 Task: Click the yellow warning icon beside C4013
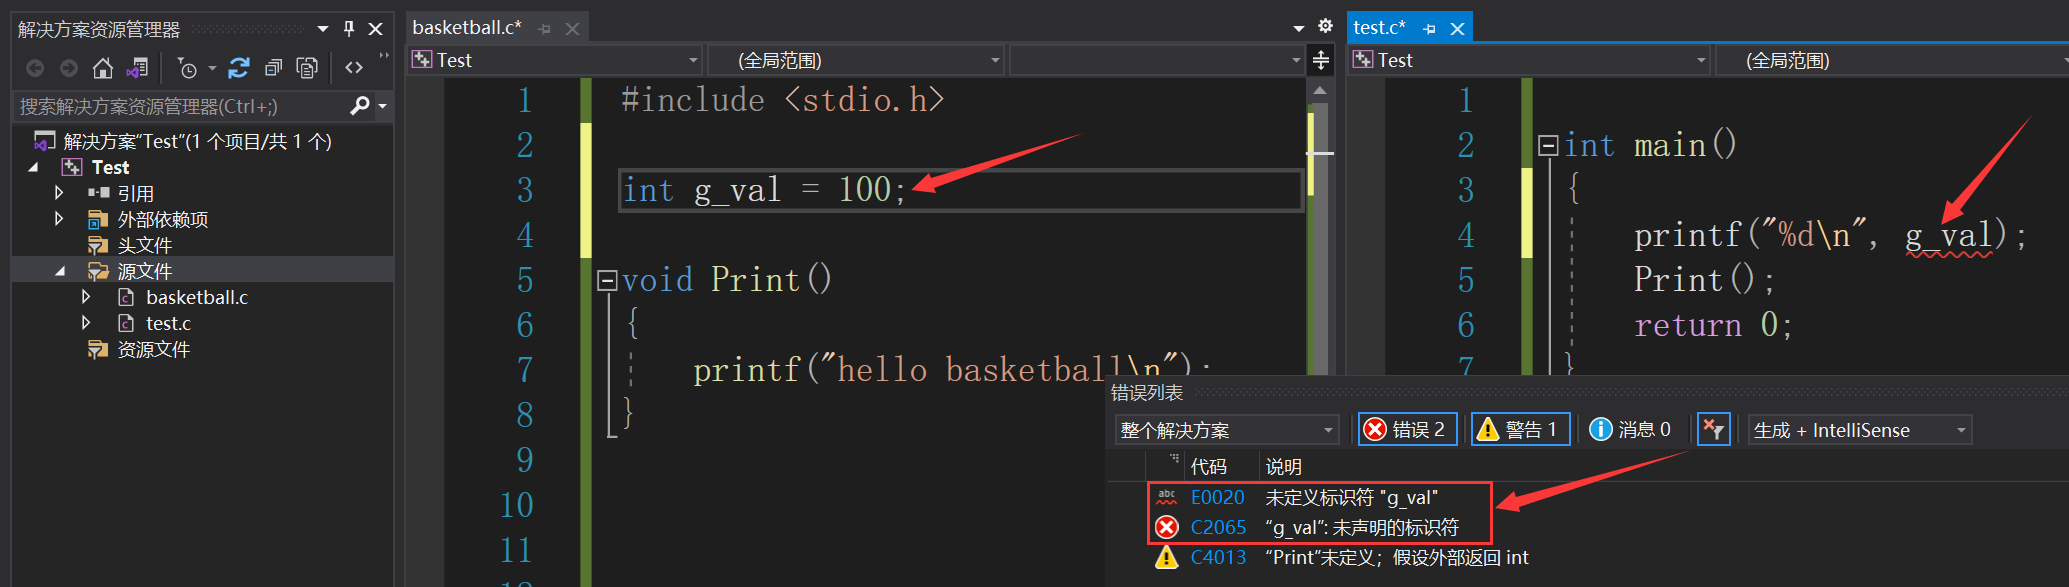point(1167,557)
